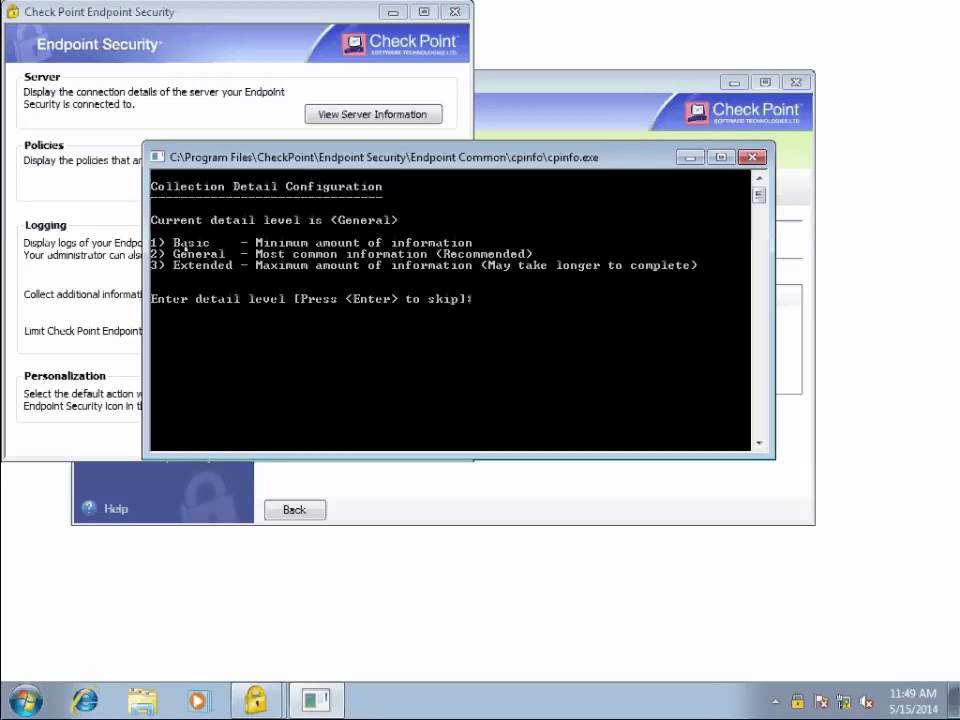The height and width of the screenshot is (720, 960).
Task: Click '3) Extended' option line in console
Action: pos(424,265)
